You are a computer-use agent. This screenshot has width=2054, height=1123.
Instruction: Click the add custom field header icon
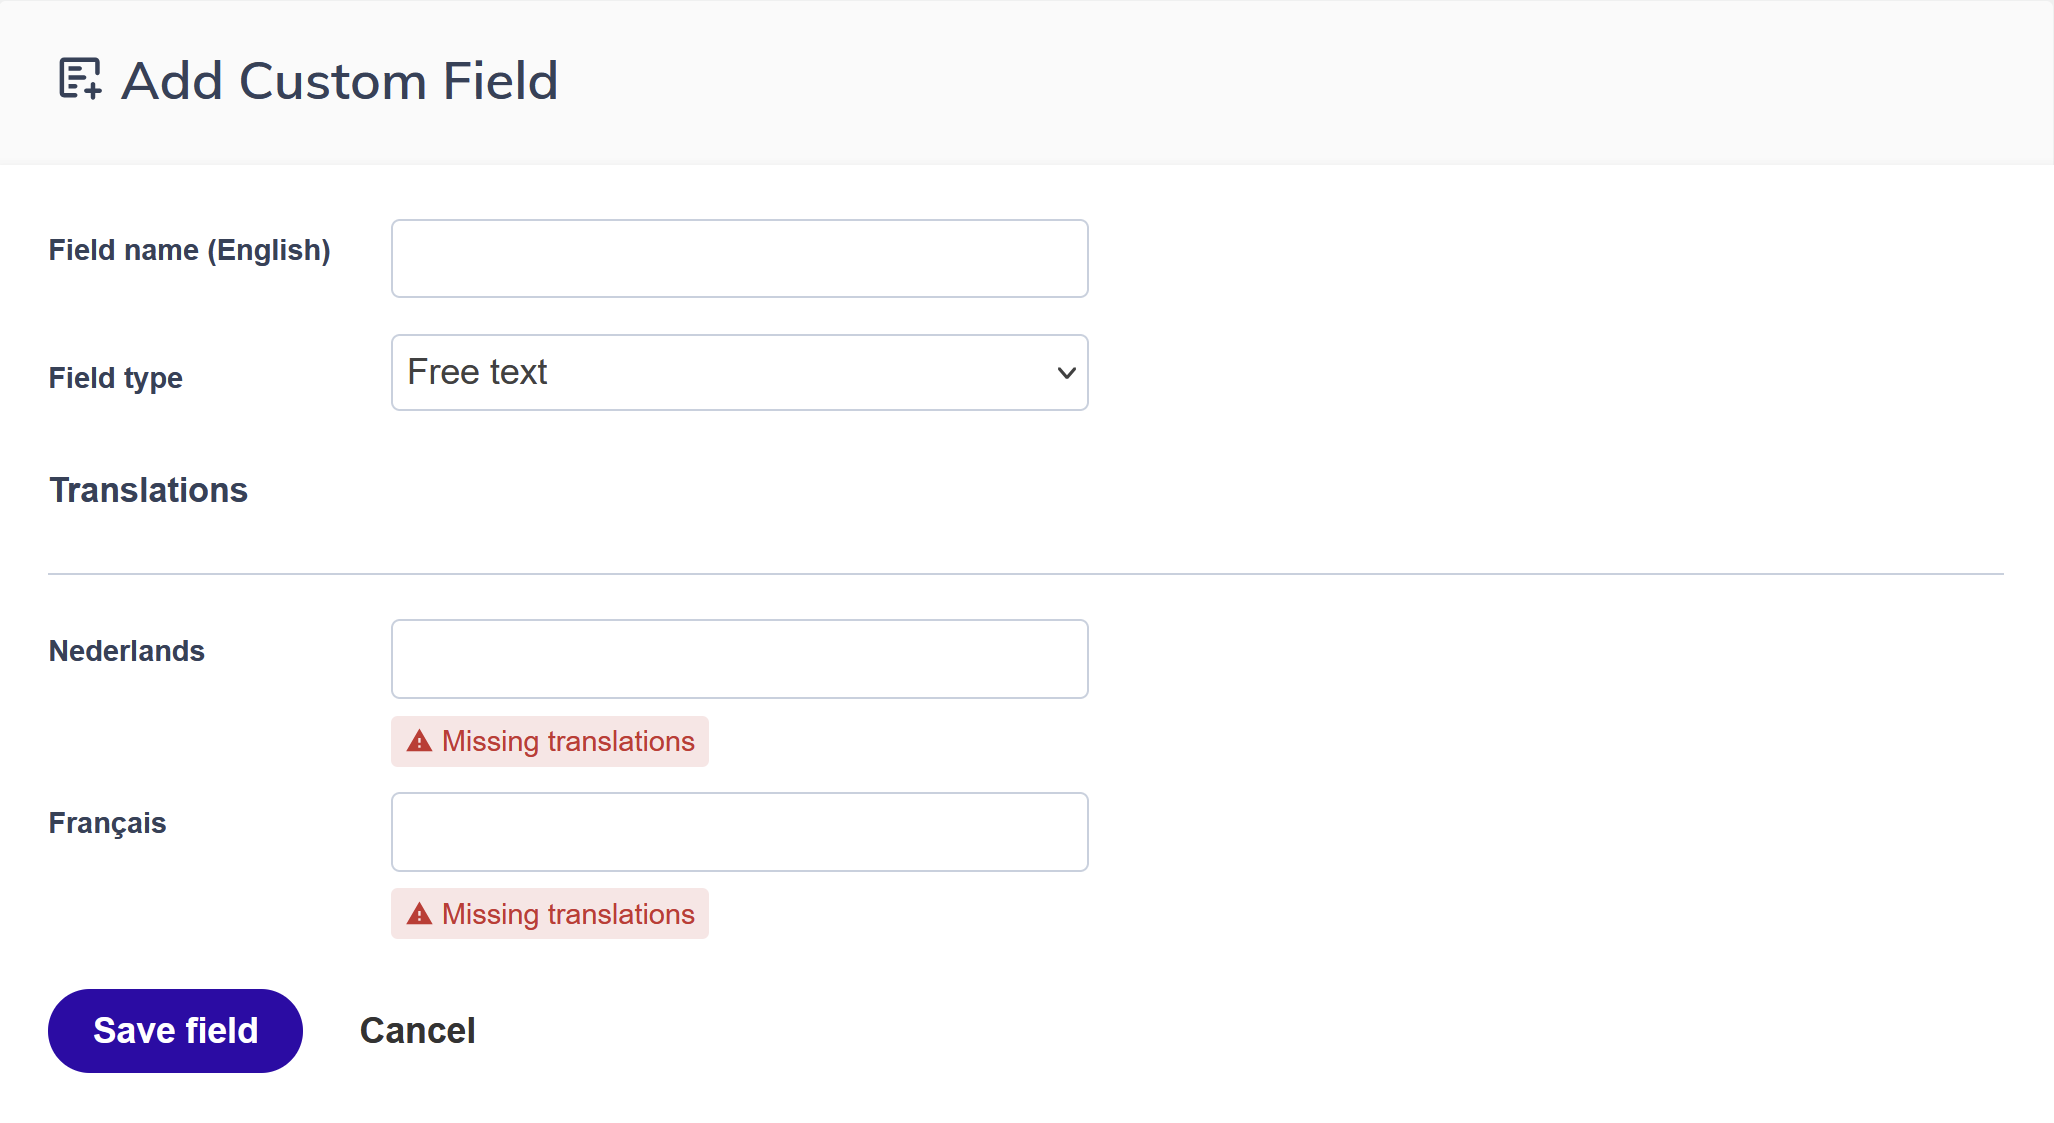(x=80, y=79)
